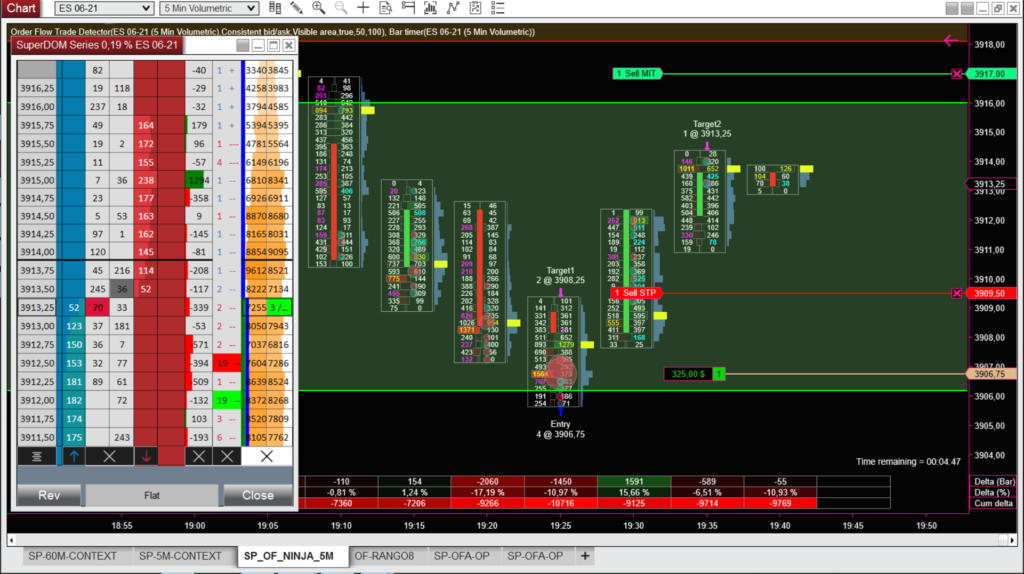Switch to the SP-60M-CONTEXT tab

point(72,556)
